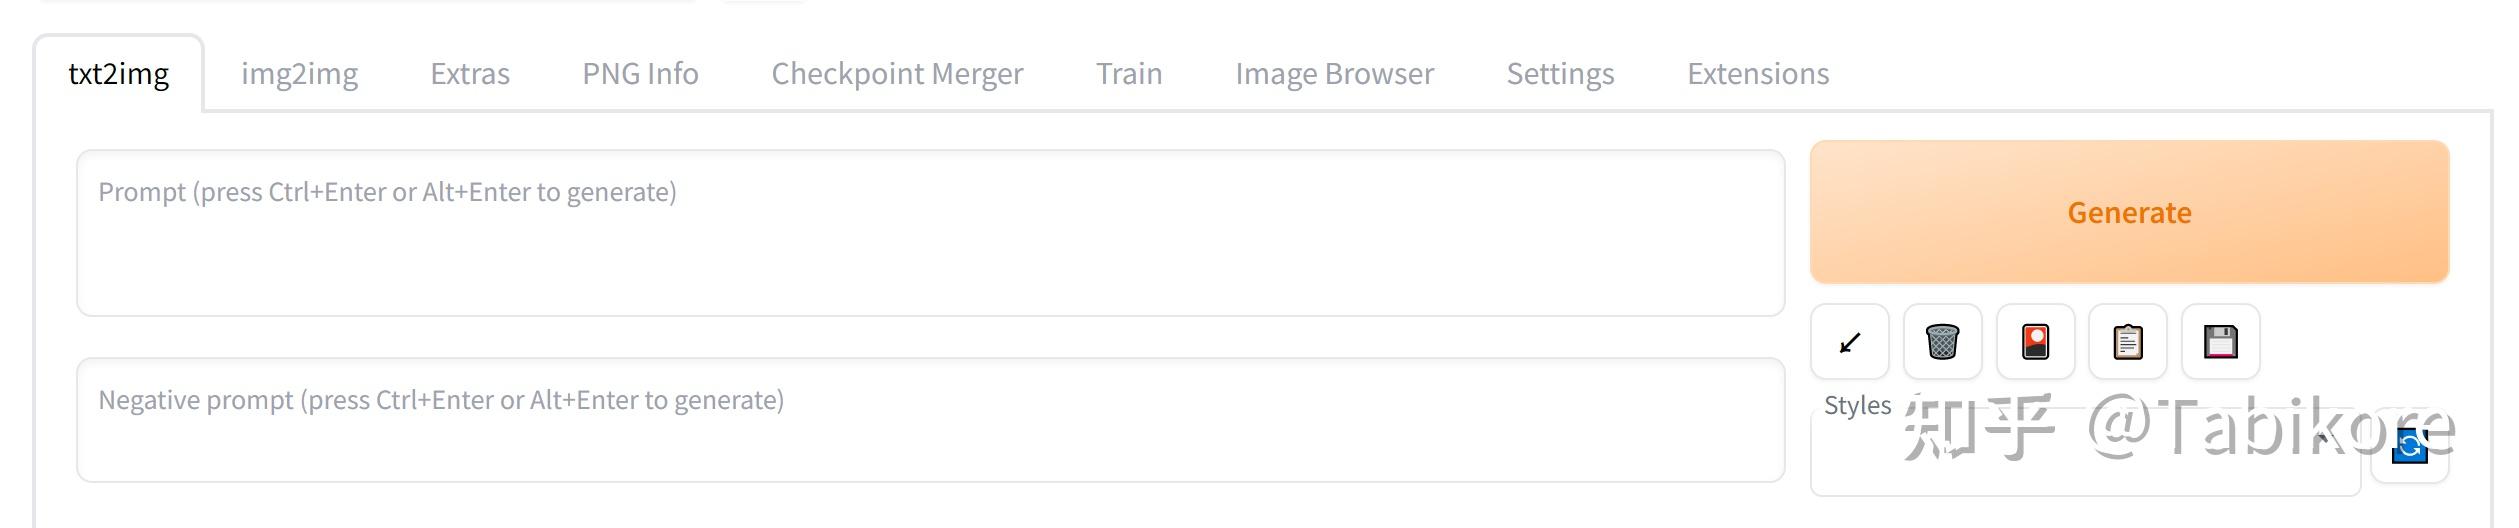Open the Extras tab
2519x528 pixels.
(470, 74)
